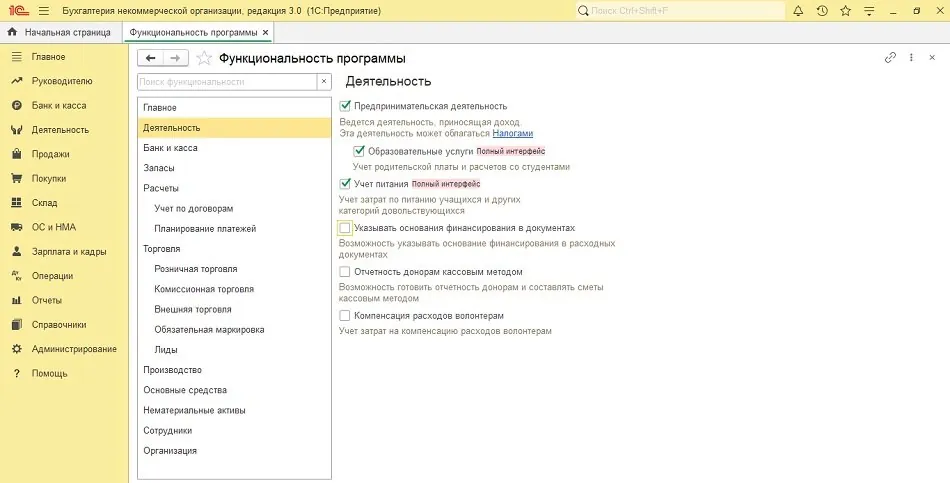950x483 pixels.
Task: Click the global Поиск Ctrl+Shift+F field
Action: coord(680,11)
